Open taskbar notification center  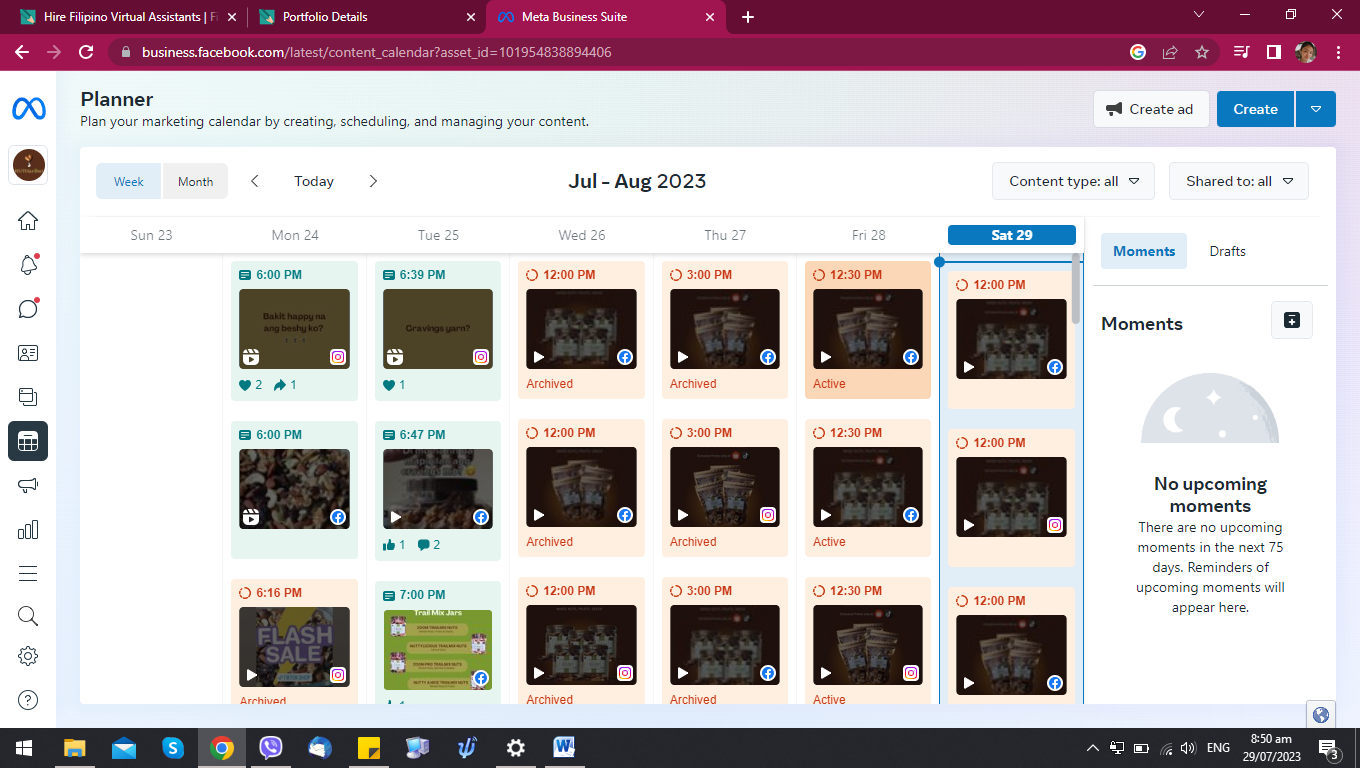[x=1329, y=748]
